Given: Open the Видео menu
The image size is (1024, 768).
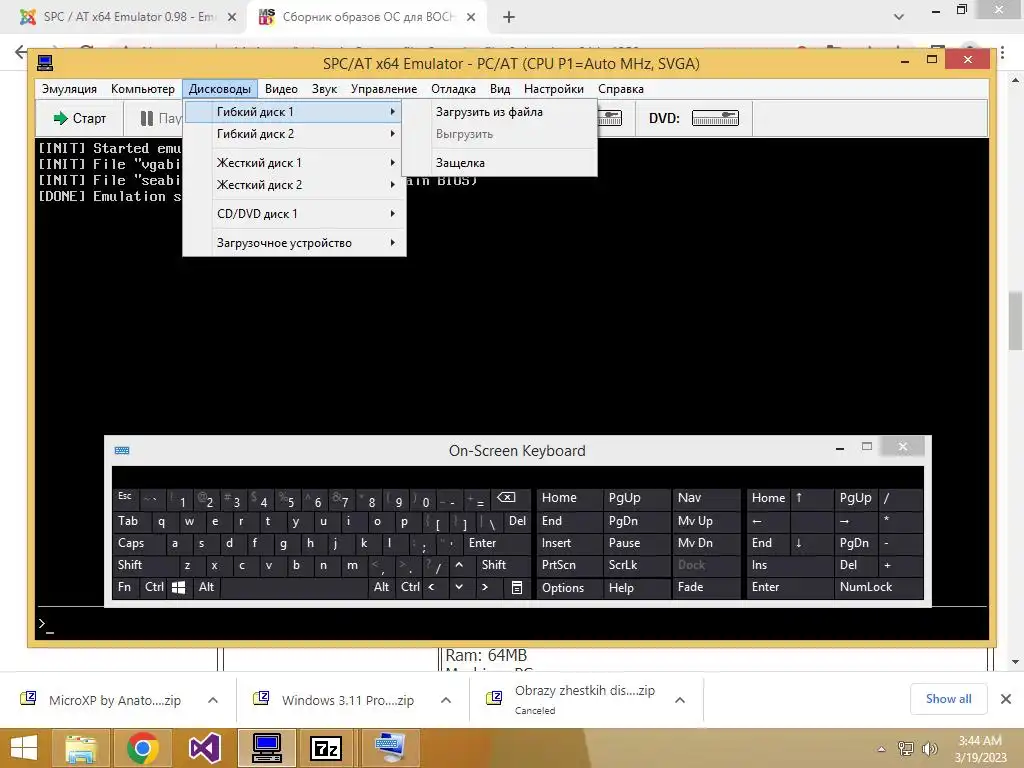Looking at the screenshot, I should (x=281, y=89).
